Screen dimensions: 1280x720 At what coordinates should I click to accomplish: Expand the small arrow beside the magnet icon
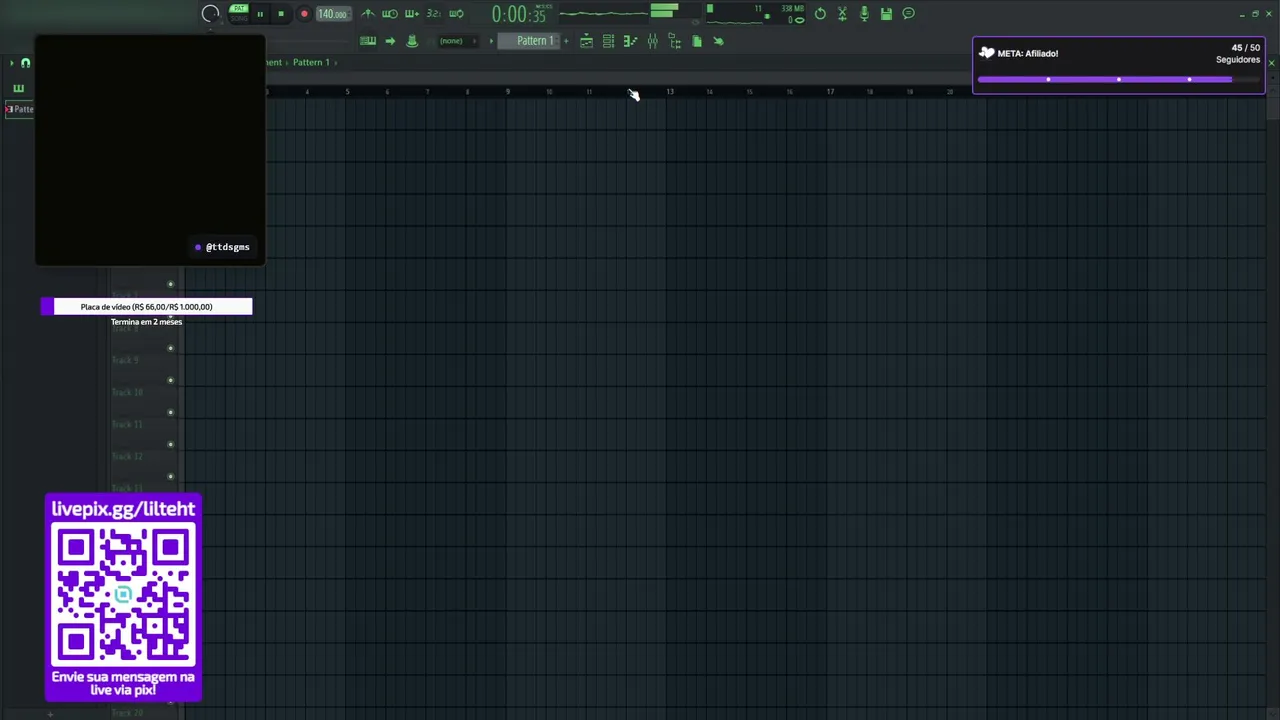pyautogui.click(x=11, y=63)
